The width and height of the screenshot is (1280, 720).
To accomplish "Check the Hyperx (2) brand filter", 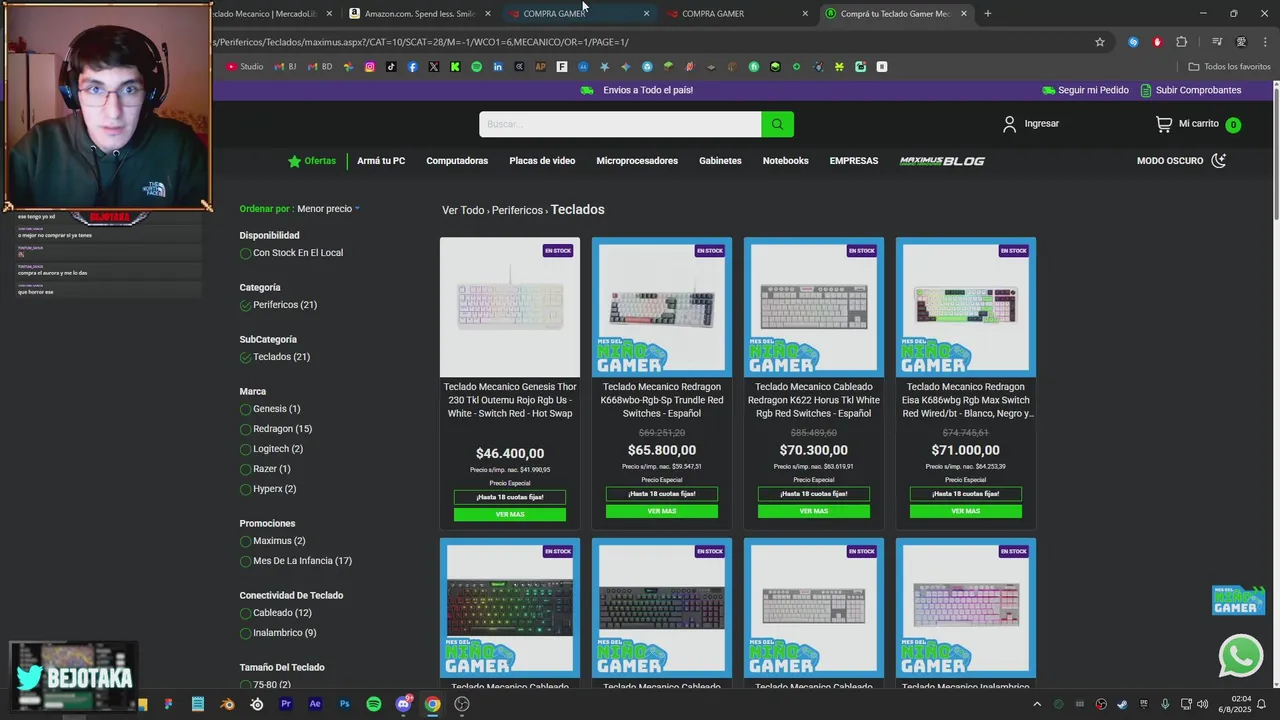I will coord(245,489).
